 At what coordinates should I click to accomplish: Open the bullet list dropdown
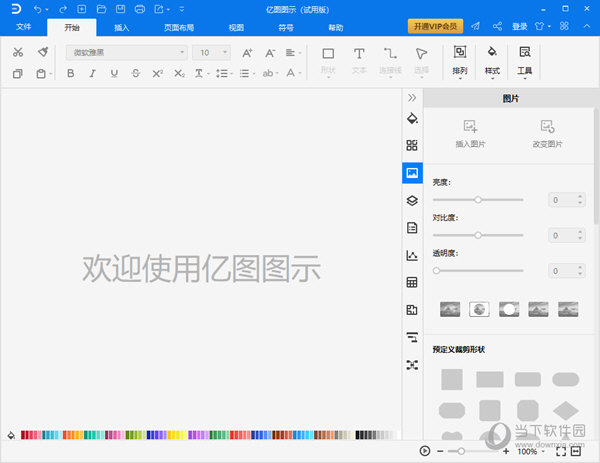247,73
